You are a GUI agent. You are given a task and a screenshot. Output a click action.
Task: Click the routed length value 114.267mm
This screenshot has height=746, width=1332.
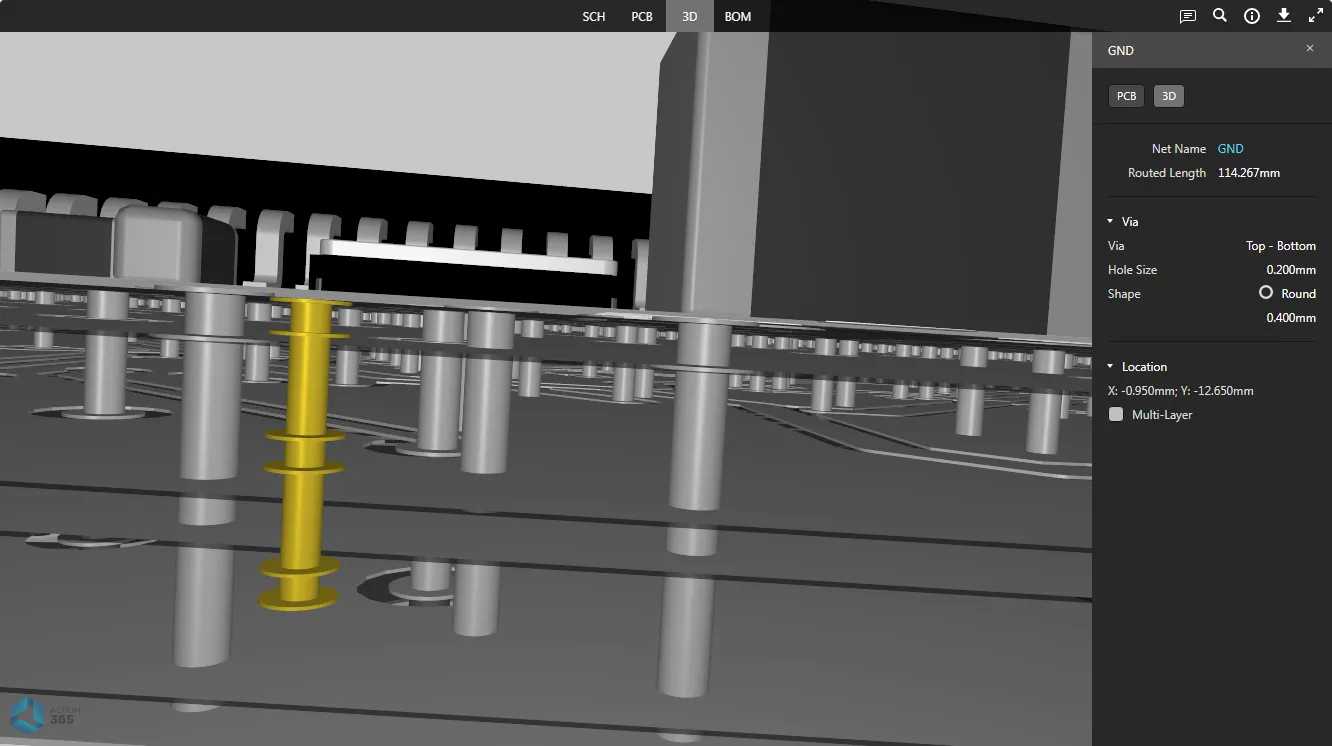click(x=1249, y=173)
